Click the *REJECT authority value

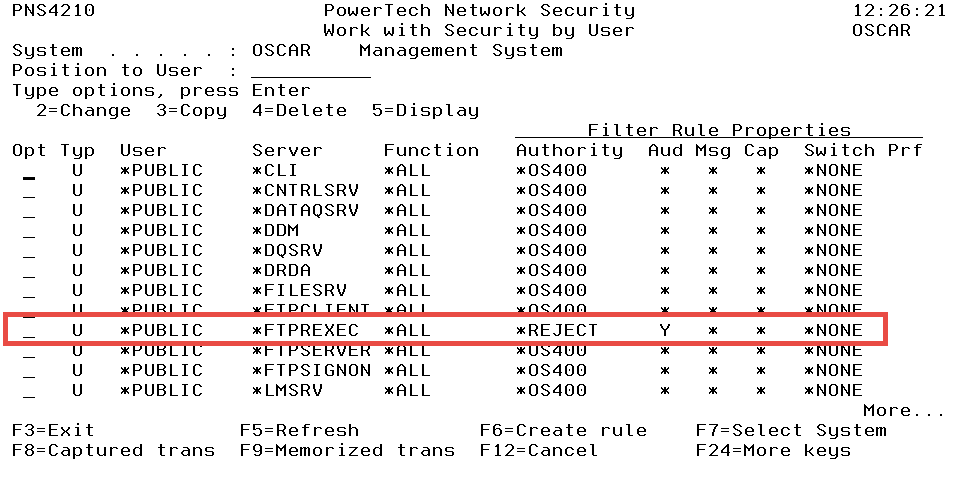(x=557, y=331)
